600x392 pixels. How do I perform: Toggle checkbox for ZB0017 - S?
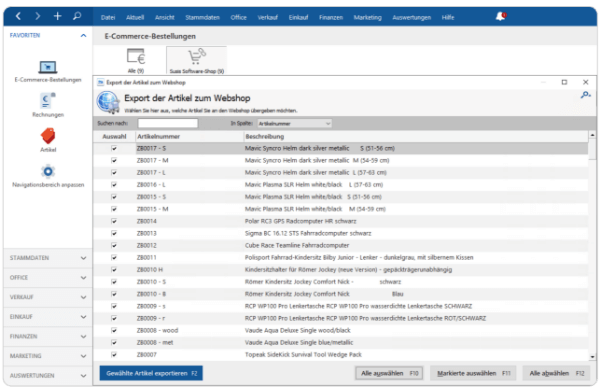click(x=114, y=148)
